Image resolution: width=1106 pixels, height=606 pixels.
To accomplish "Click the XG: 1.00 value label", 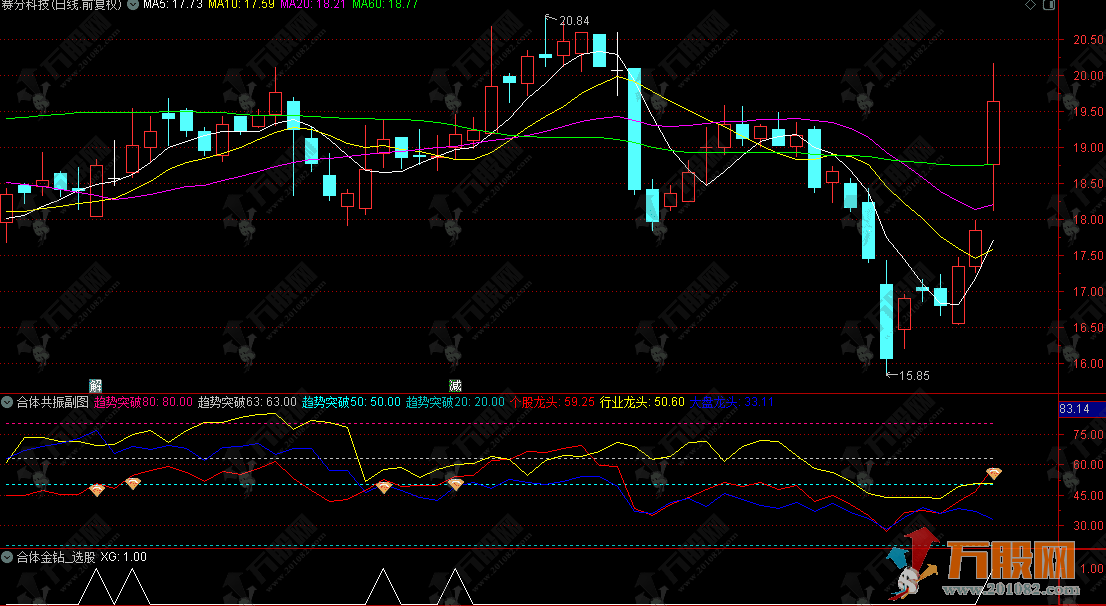I will tap(123, 557).
